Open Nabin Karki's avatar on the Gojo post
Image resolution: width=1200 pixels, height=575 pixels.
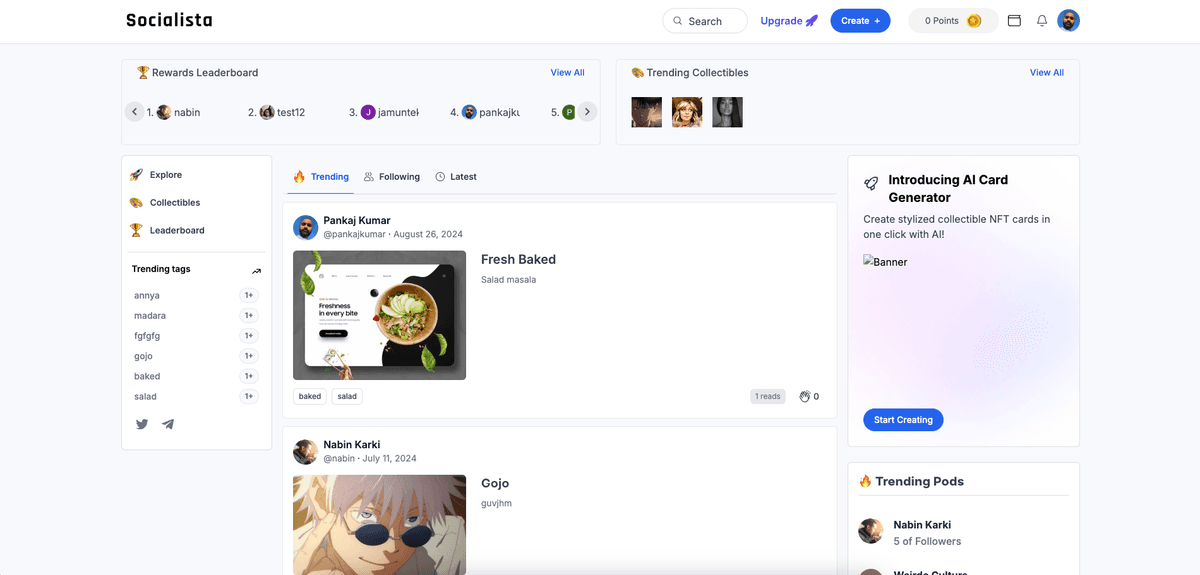(x=305, y=452)
